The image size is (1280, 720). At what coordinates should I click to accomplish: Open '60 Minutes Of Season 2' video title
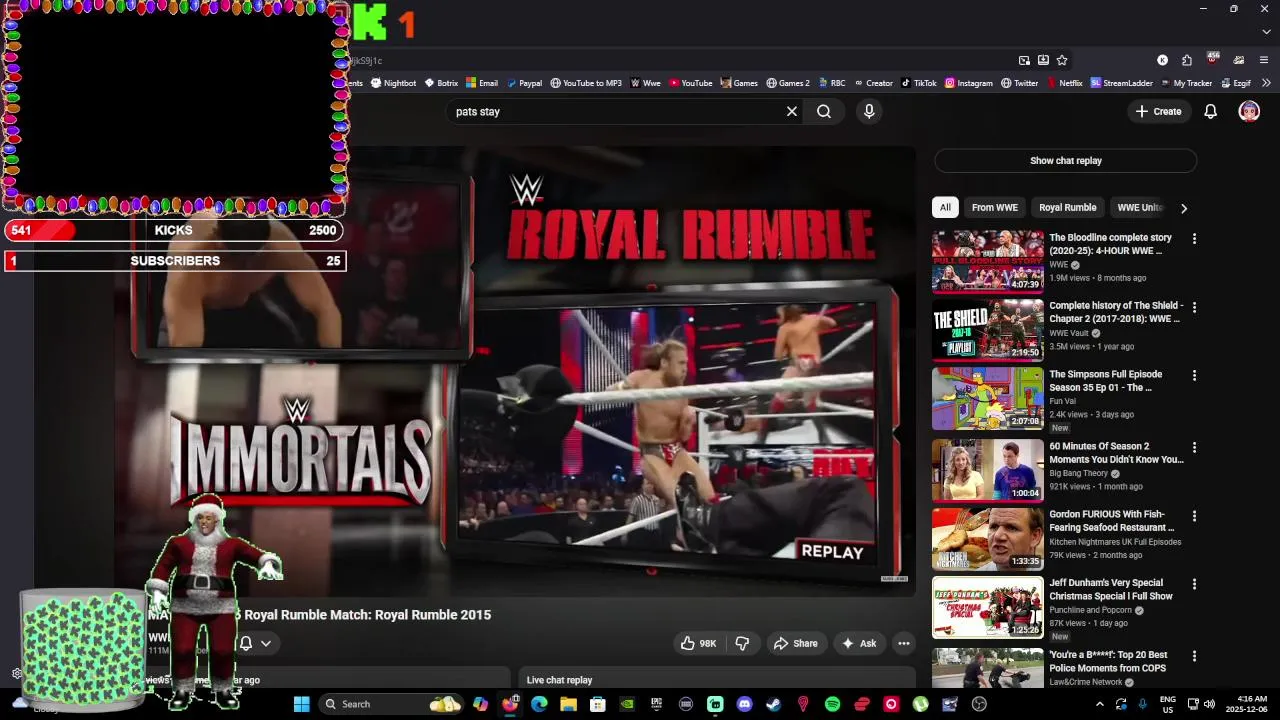(x=1116, y=453)
